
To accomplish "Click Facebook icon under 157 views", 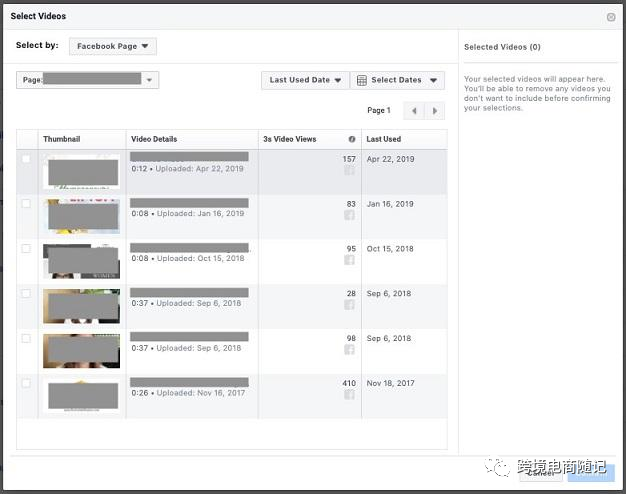I will tap(349, 171).
